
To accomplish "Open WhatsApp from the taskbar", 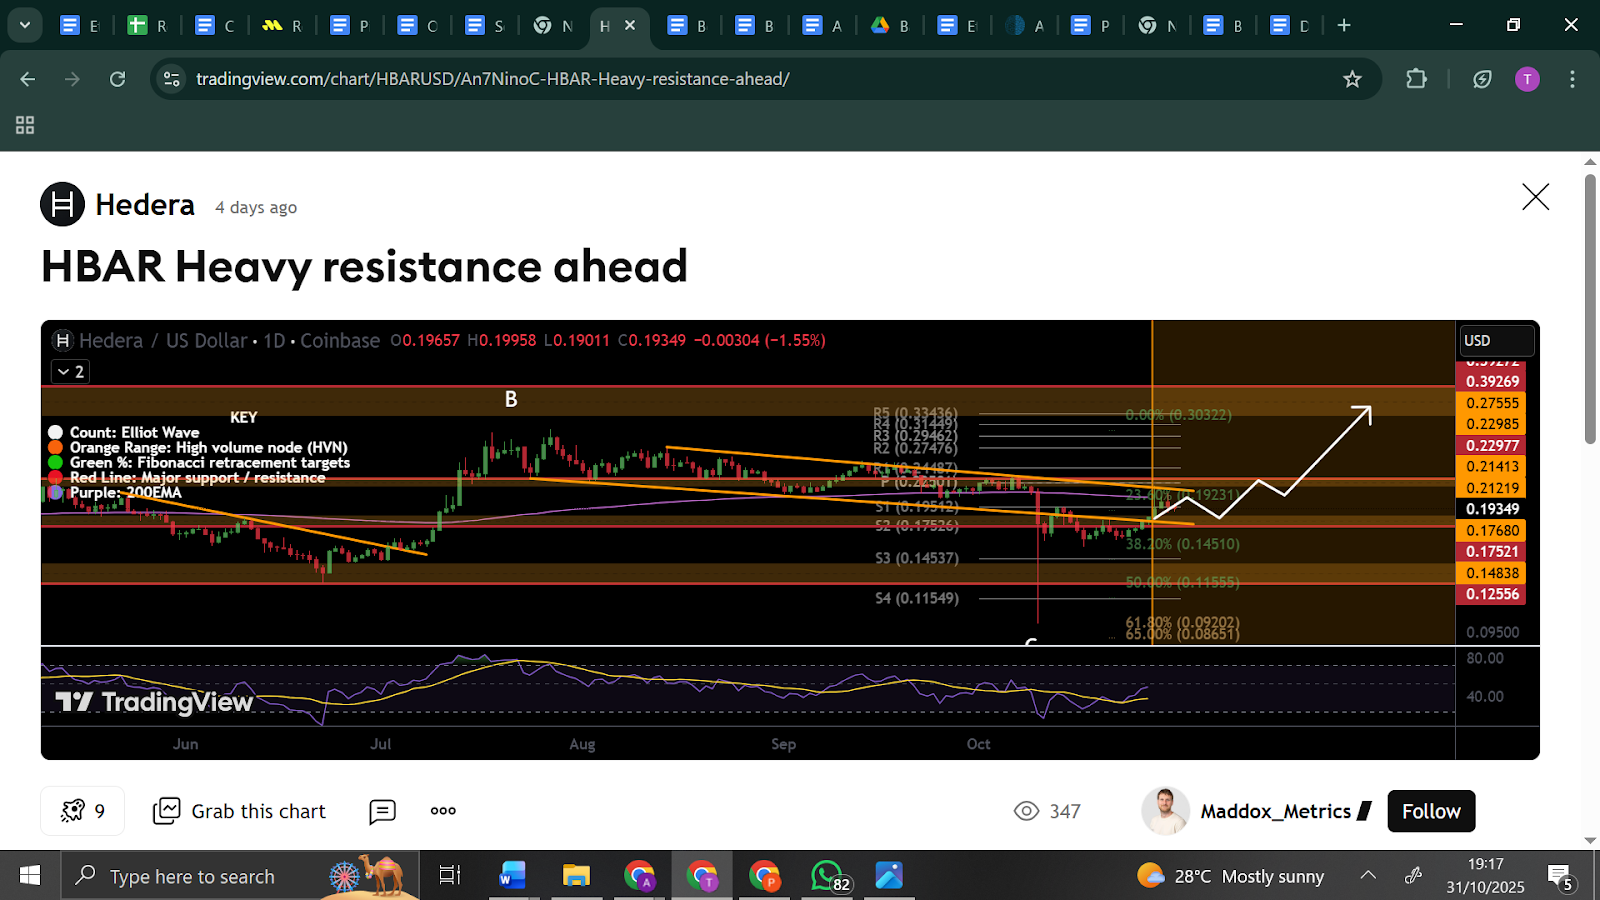I will (x=828, y=876).
